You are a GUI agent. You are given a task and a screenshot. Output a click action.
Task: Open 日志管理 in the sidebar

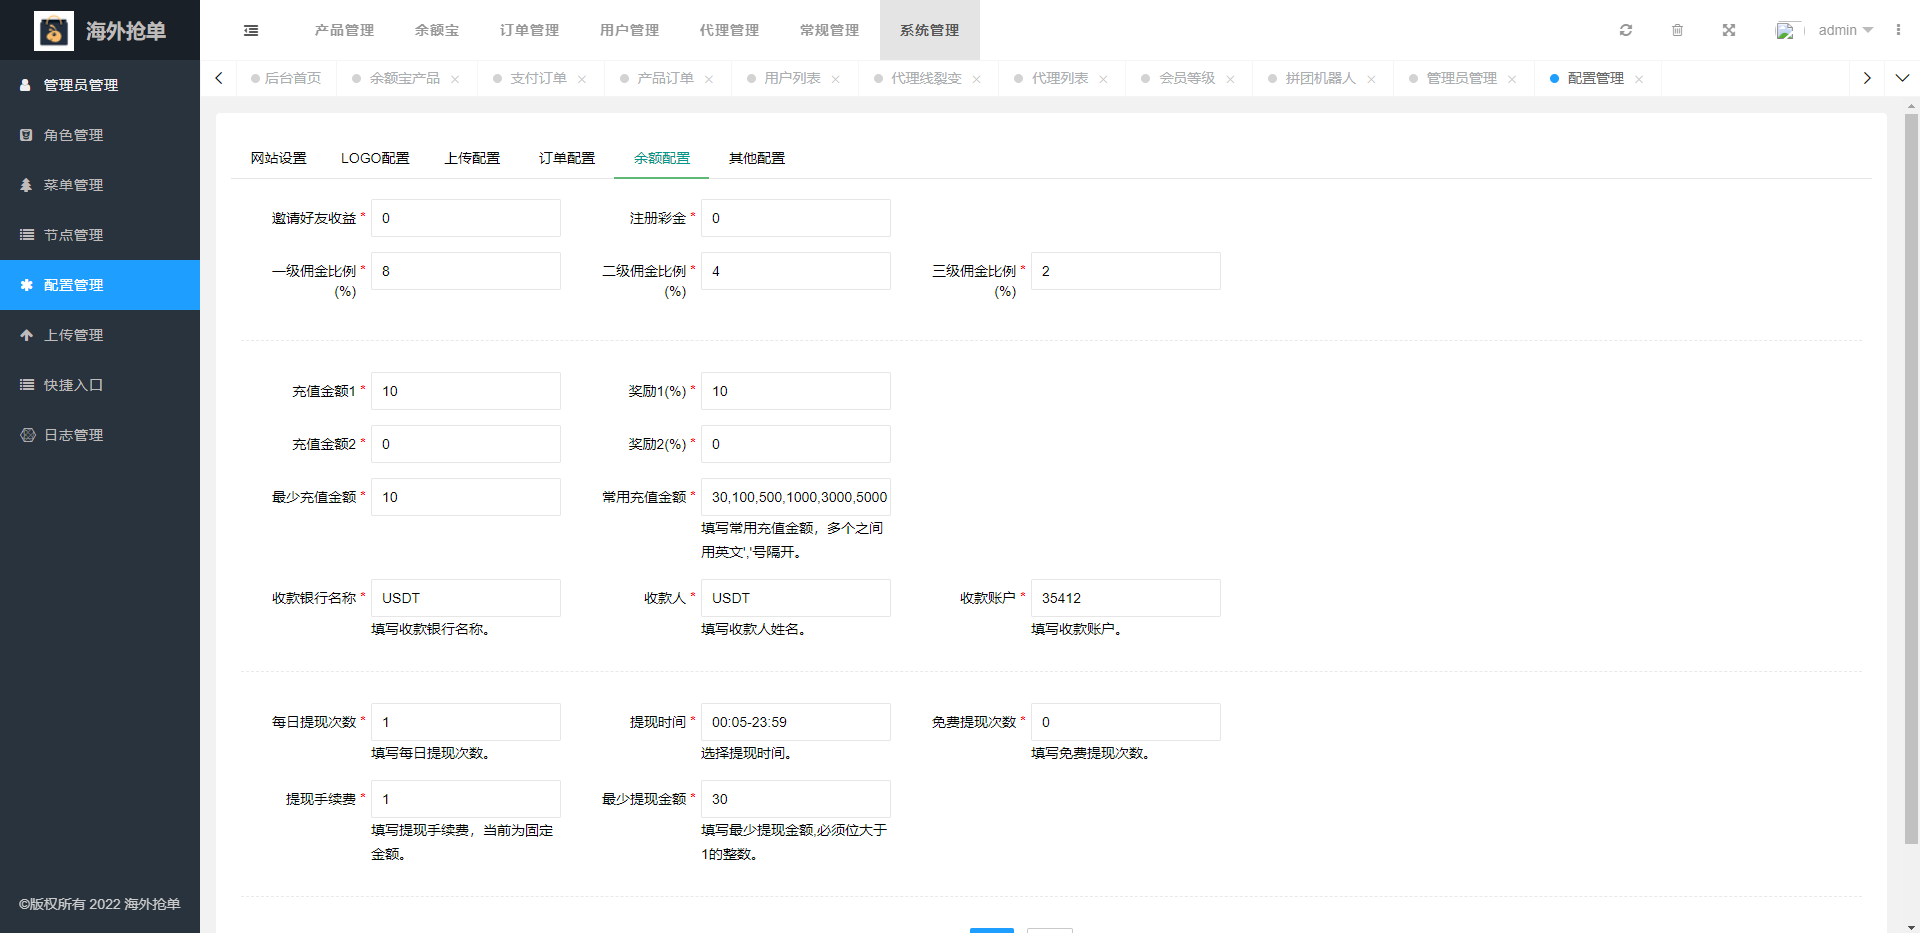(x=73, y=435)
